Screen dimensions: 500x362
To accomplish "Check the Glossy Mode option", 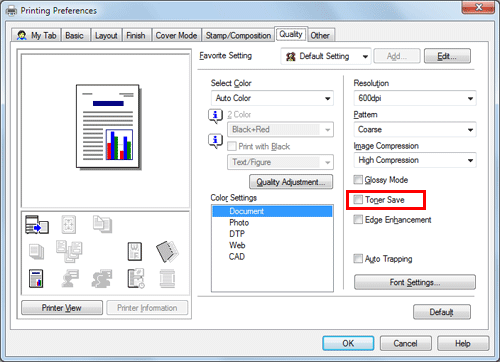I will (358, 180).
